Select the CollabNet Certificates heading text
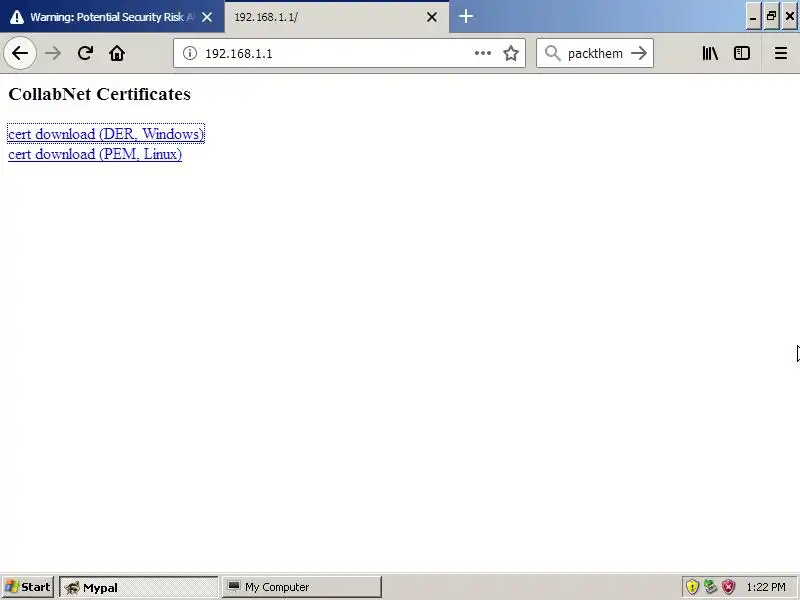The width and height of the screenshot is (800, 600). [x=99, y=94]
